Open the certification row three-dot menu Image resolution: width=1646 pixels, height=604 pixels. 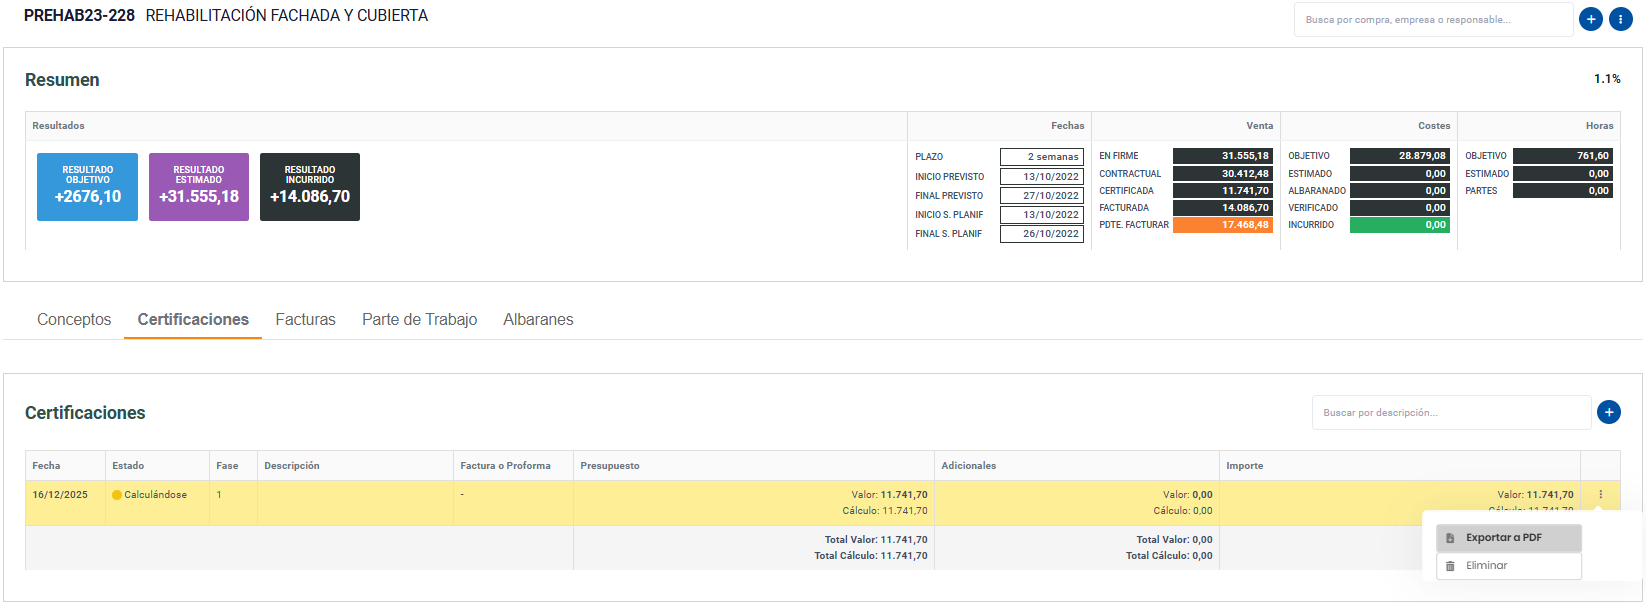click(1600, 495)
